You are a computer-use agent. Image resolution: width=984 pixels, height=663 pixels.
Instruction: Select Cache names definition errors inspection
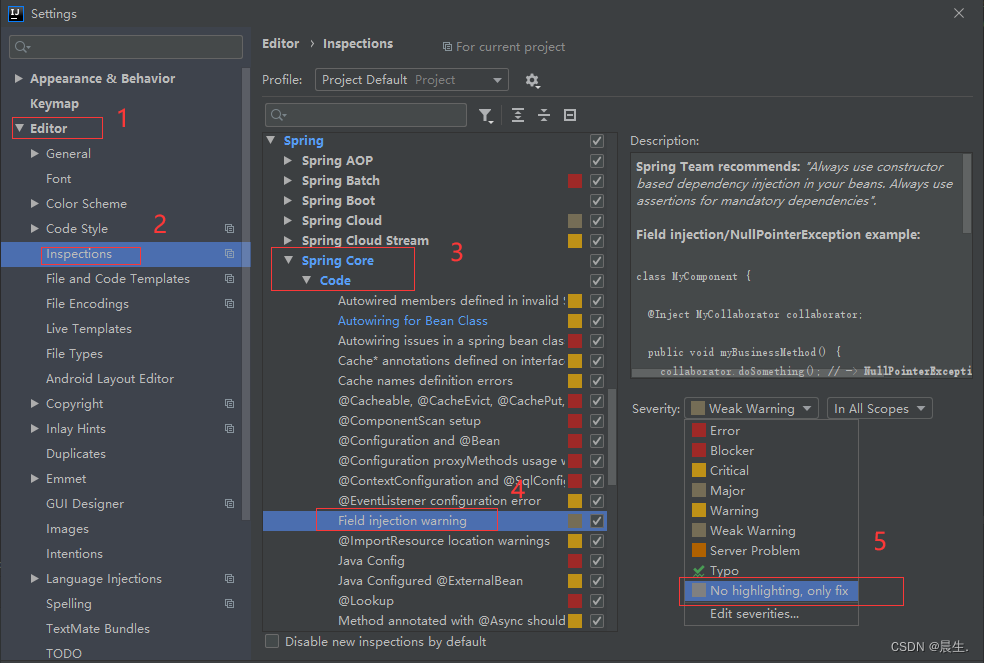(x=425, y=380)
